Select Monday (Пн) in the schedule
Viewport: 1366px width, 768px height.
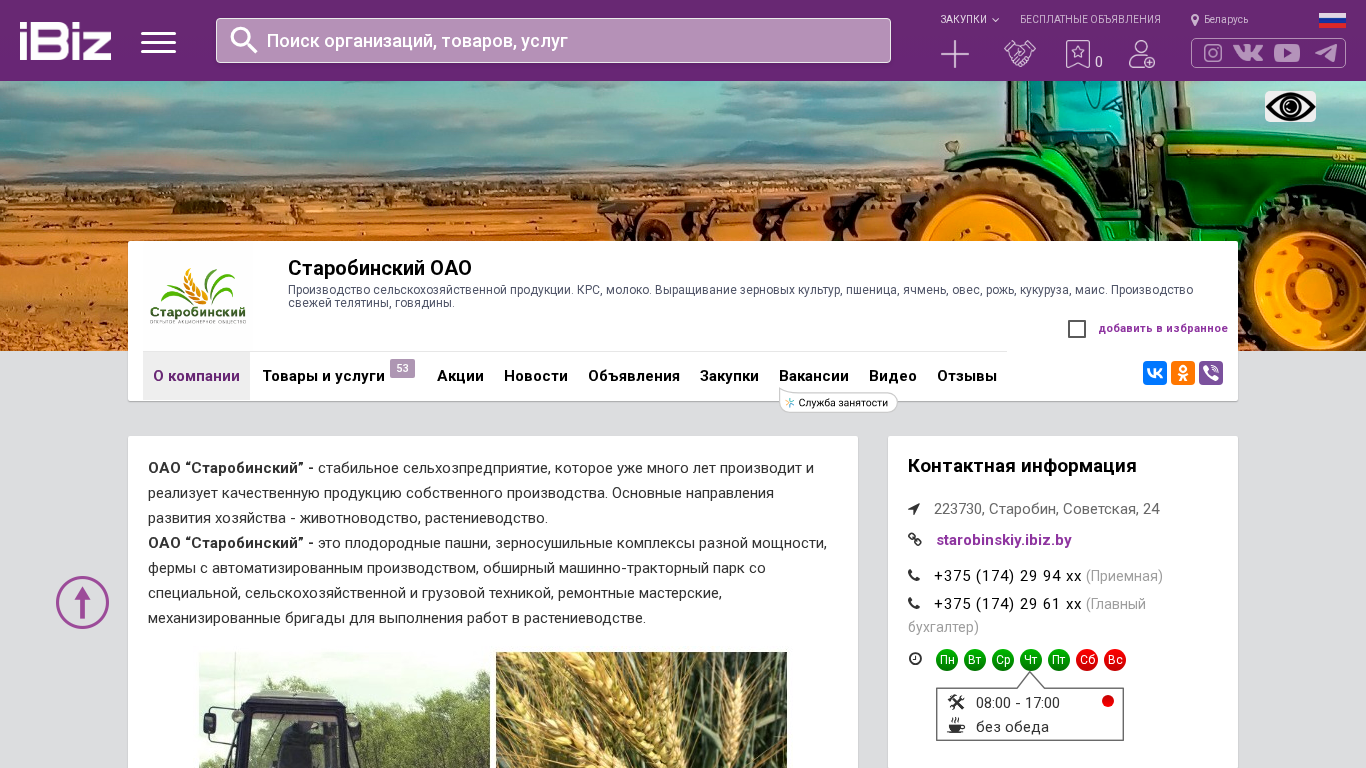tap(947, 660)
